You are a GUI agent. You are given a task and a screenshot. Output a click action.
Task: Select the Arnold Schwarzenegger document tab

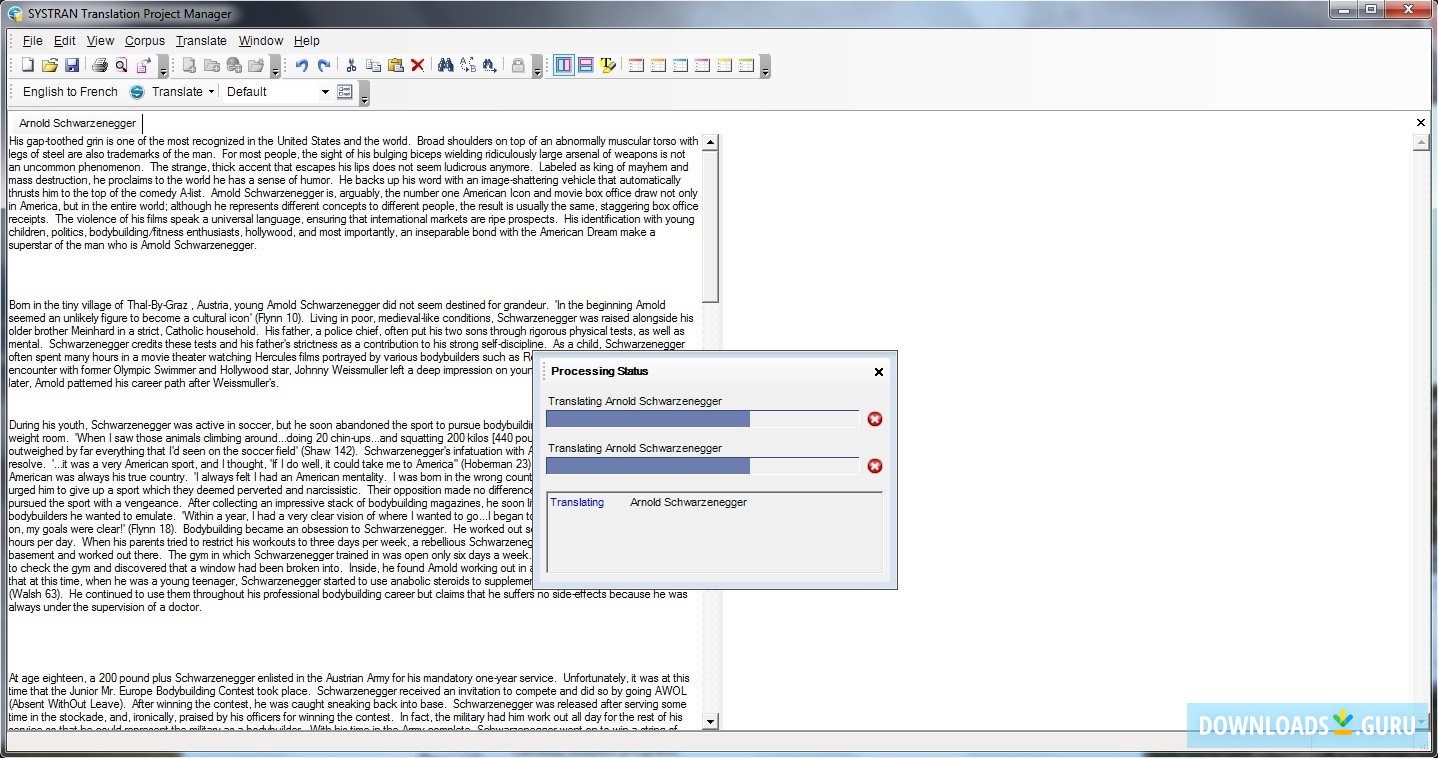(x=77, y=123)
